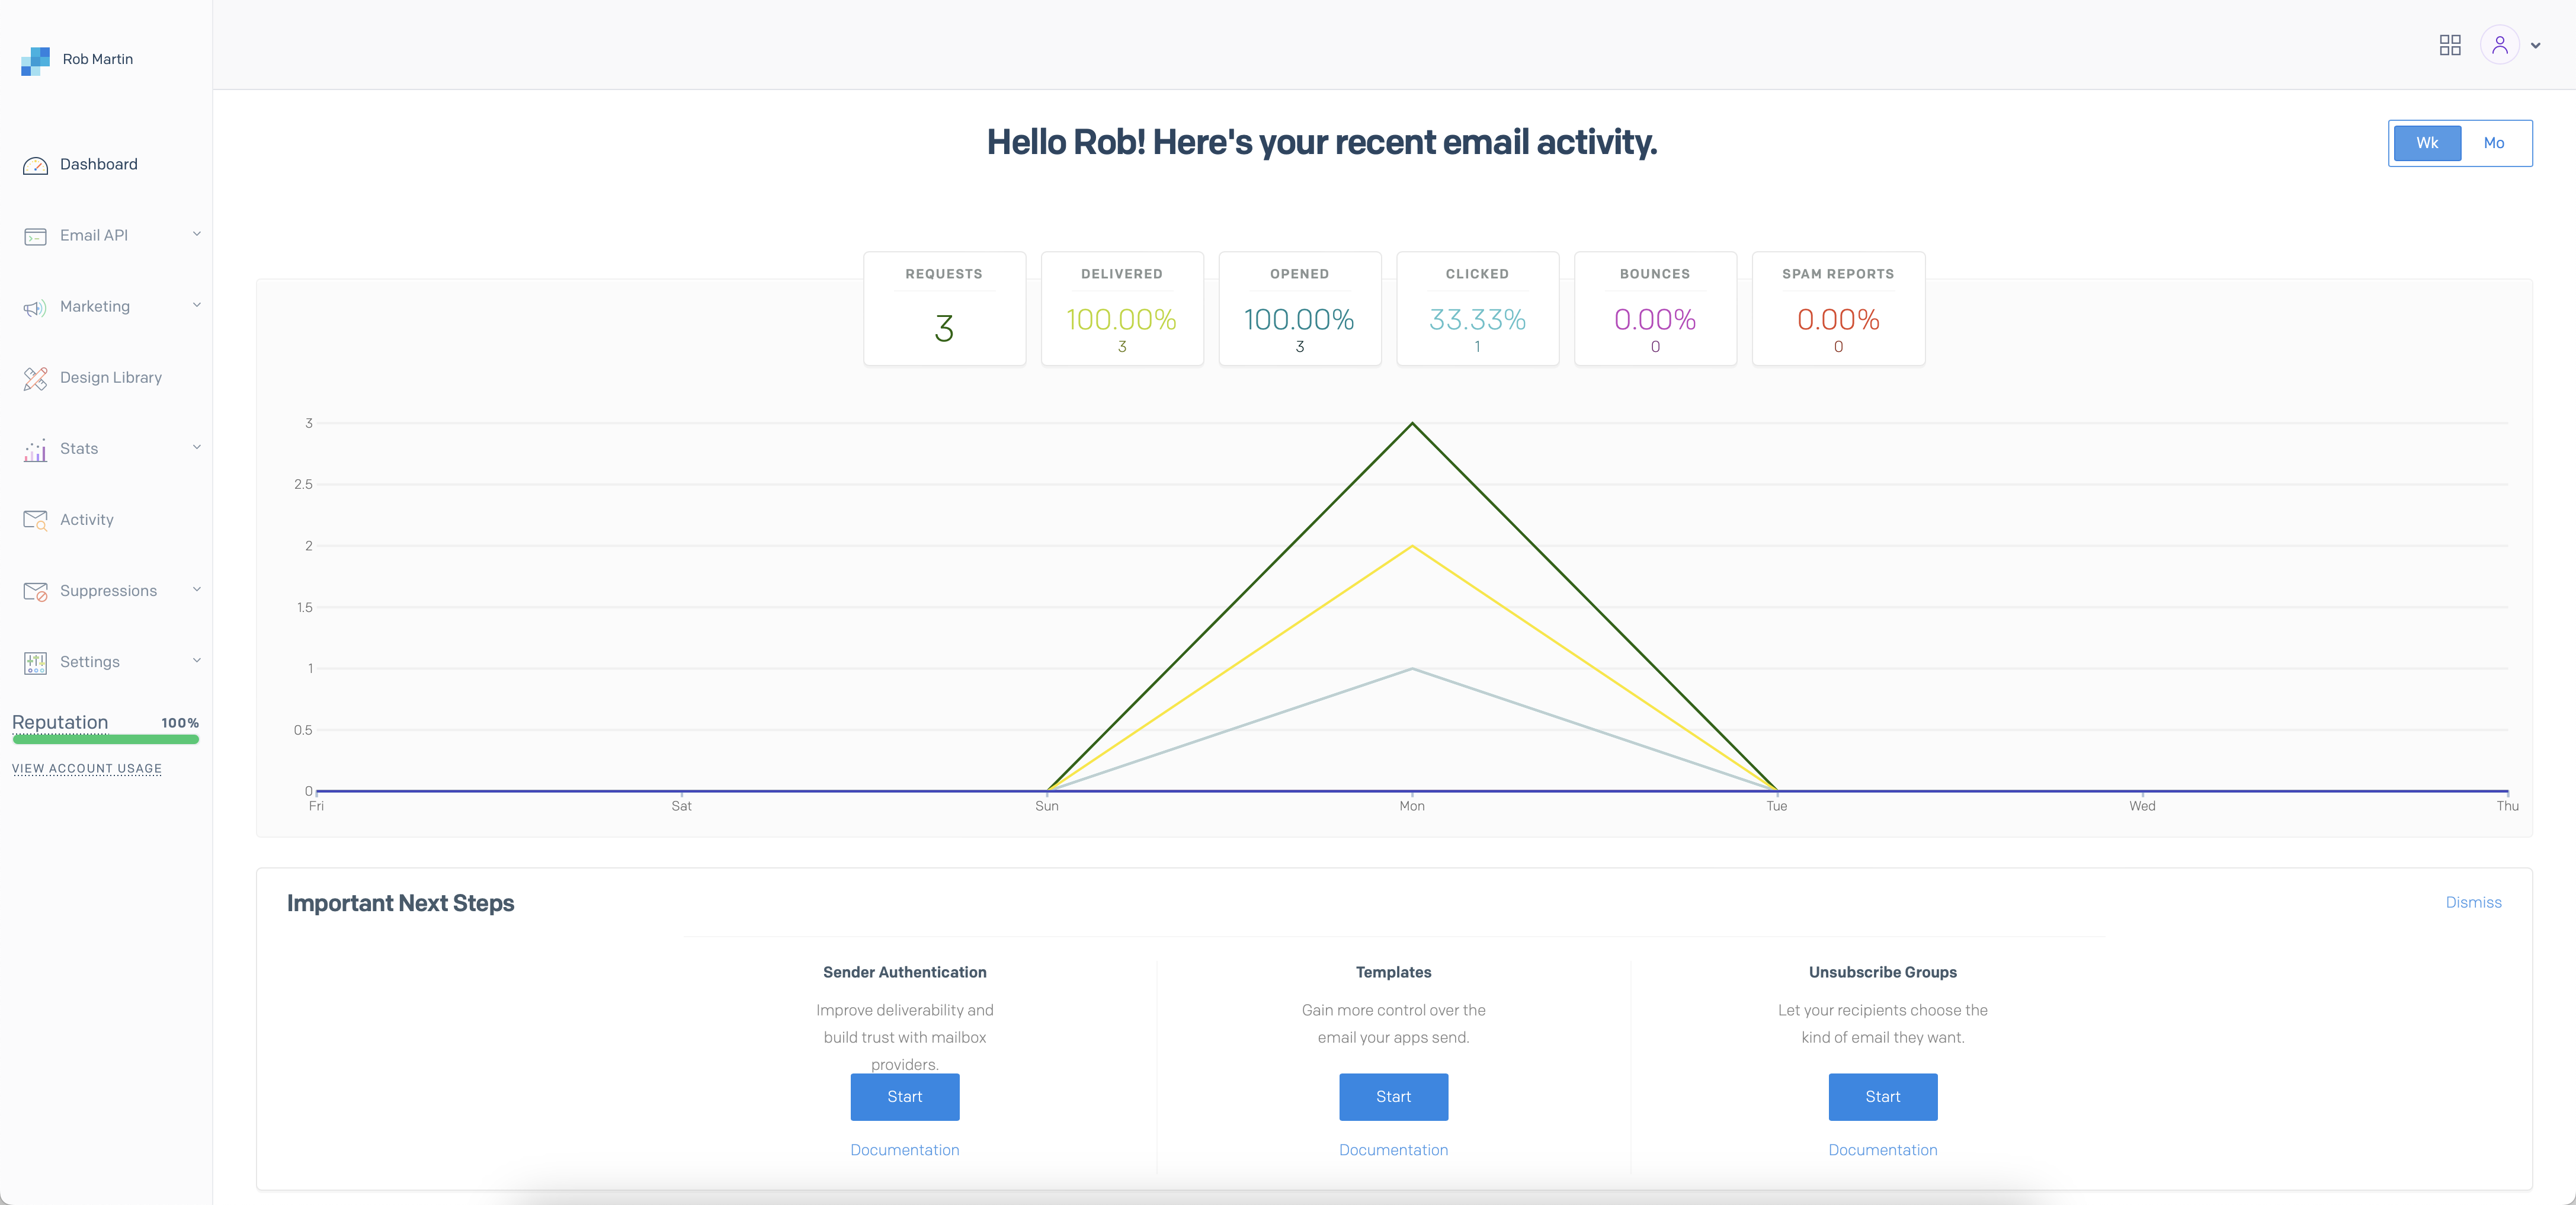Open Templates Documentation link
Viewport: 2576px width, 1205px height.
pos(1393,1150)
